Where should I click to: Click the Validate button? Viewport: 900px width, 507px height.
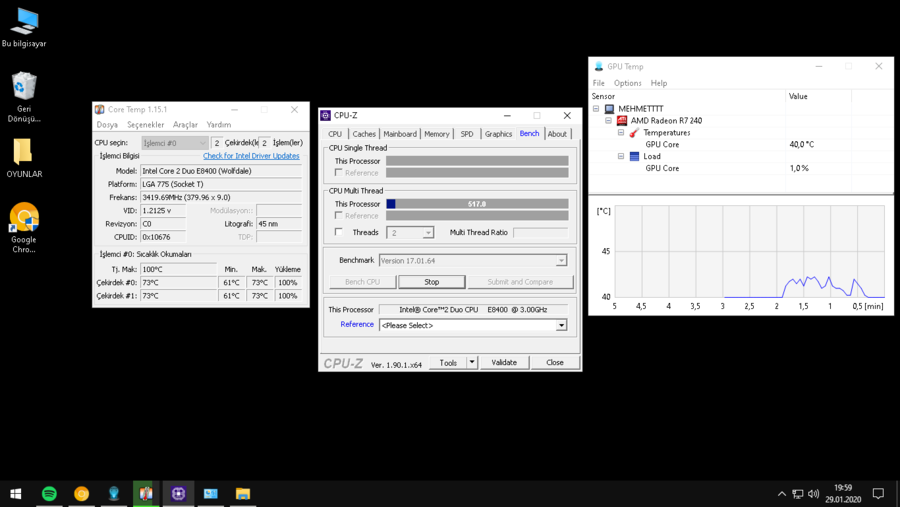[504, 363]
